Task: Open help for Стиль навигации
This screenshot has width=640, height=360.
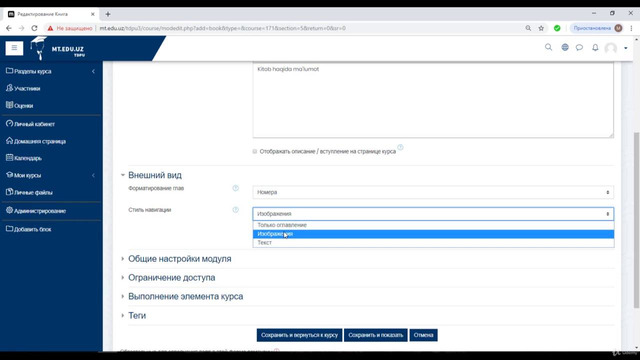Action: click(x=236, y=210)
